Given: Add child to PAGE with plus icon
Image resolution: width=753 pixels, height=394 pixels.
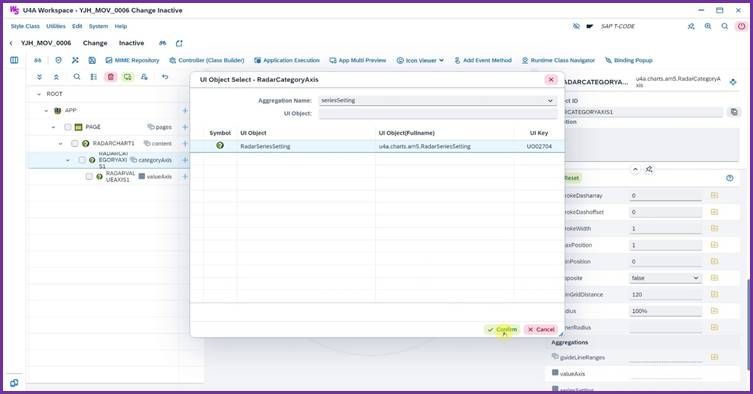Looking at the screenshot, I should click(185, 127).
